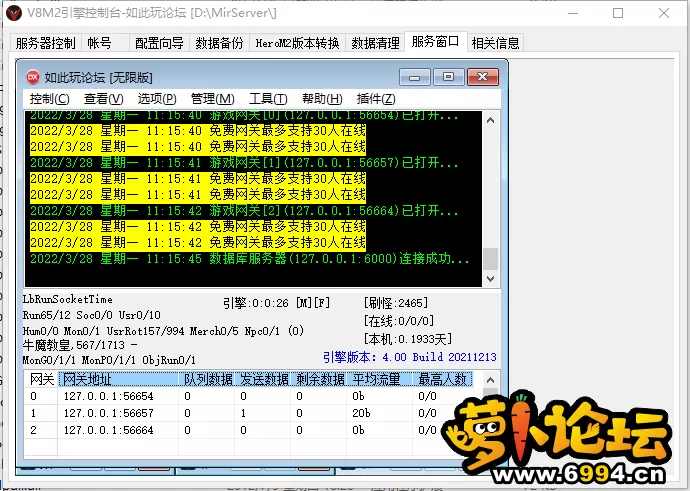Expand the 管理(M) menu

212,99
